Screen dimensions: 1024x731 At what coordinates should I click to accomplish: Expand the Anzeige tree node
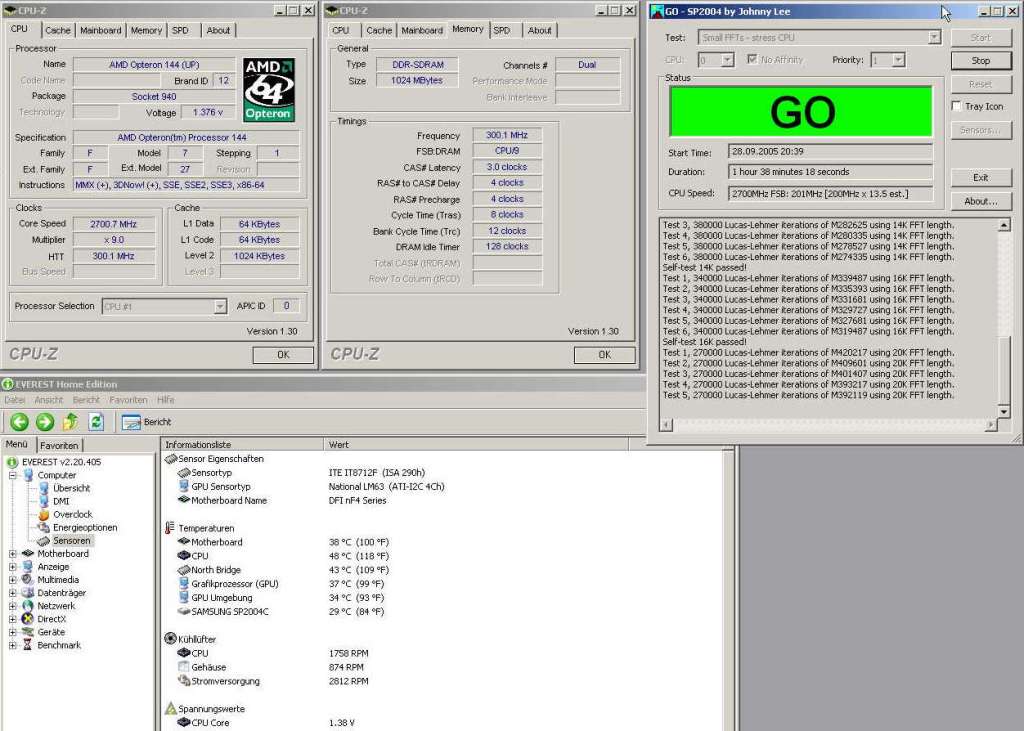(x=12, y=566)
